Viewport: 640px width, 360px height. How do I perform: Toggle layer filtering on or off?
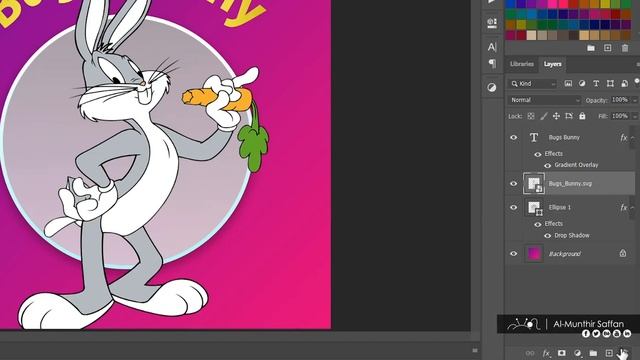click(637, 82)
